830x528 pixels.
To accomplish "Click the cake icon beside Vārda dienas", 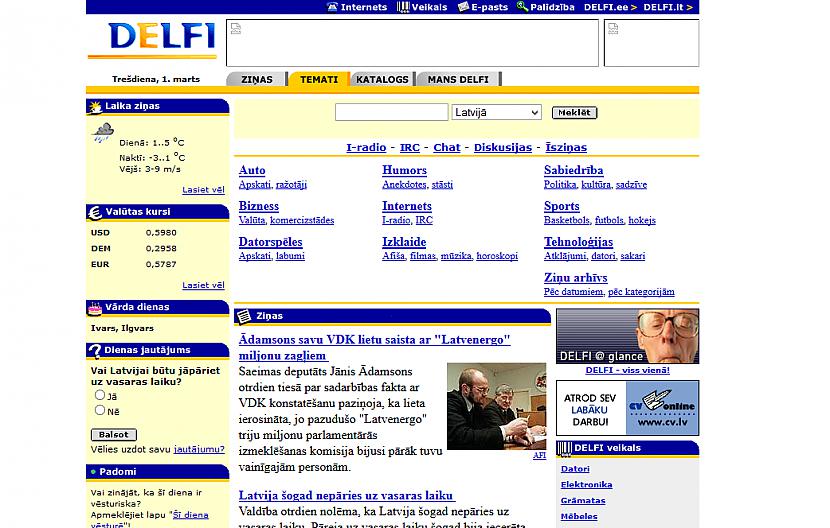I will [x=95, y=308].
